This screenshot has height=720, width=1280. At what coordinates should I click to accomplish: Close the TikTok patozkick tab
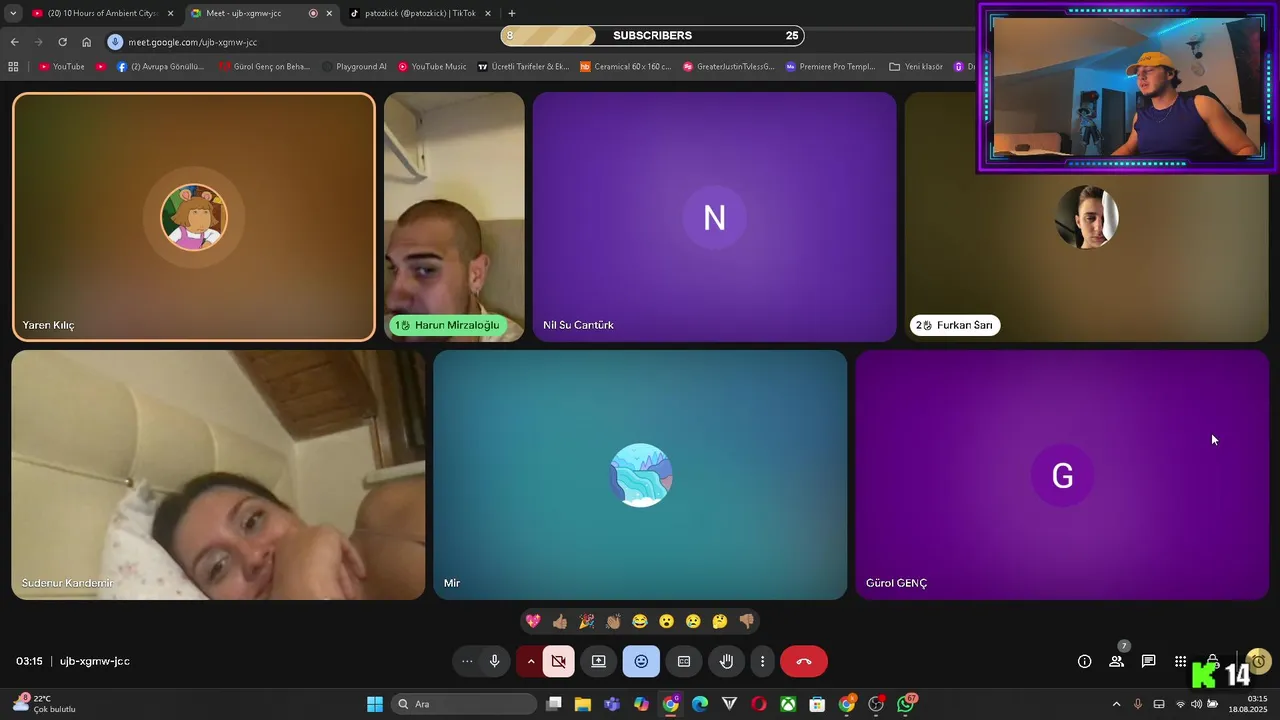click(x=488, y=13)
